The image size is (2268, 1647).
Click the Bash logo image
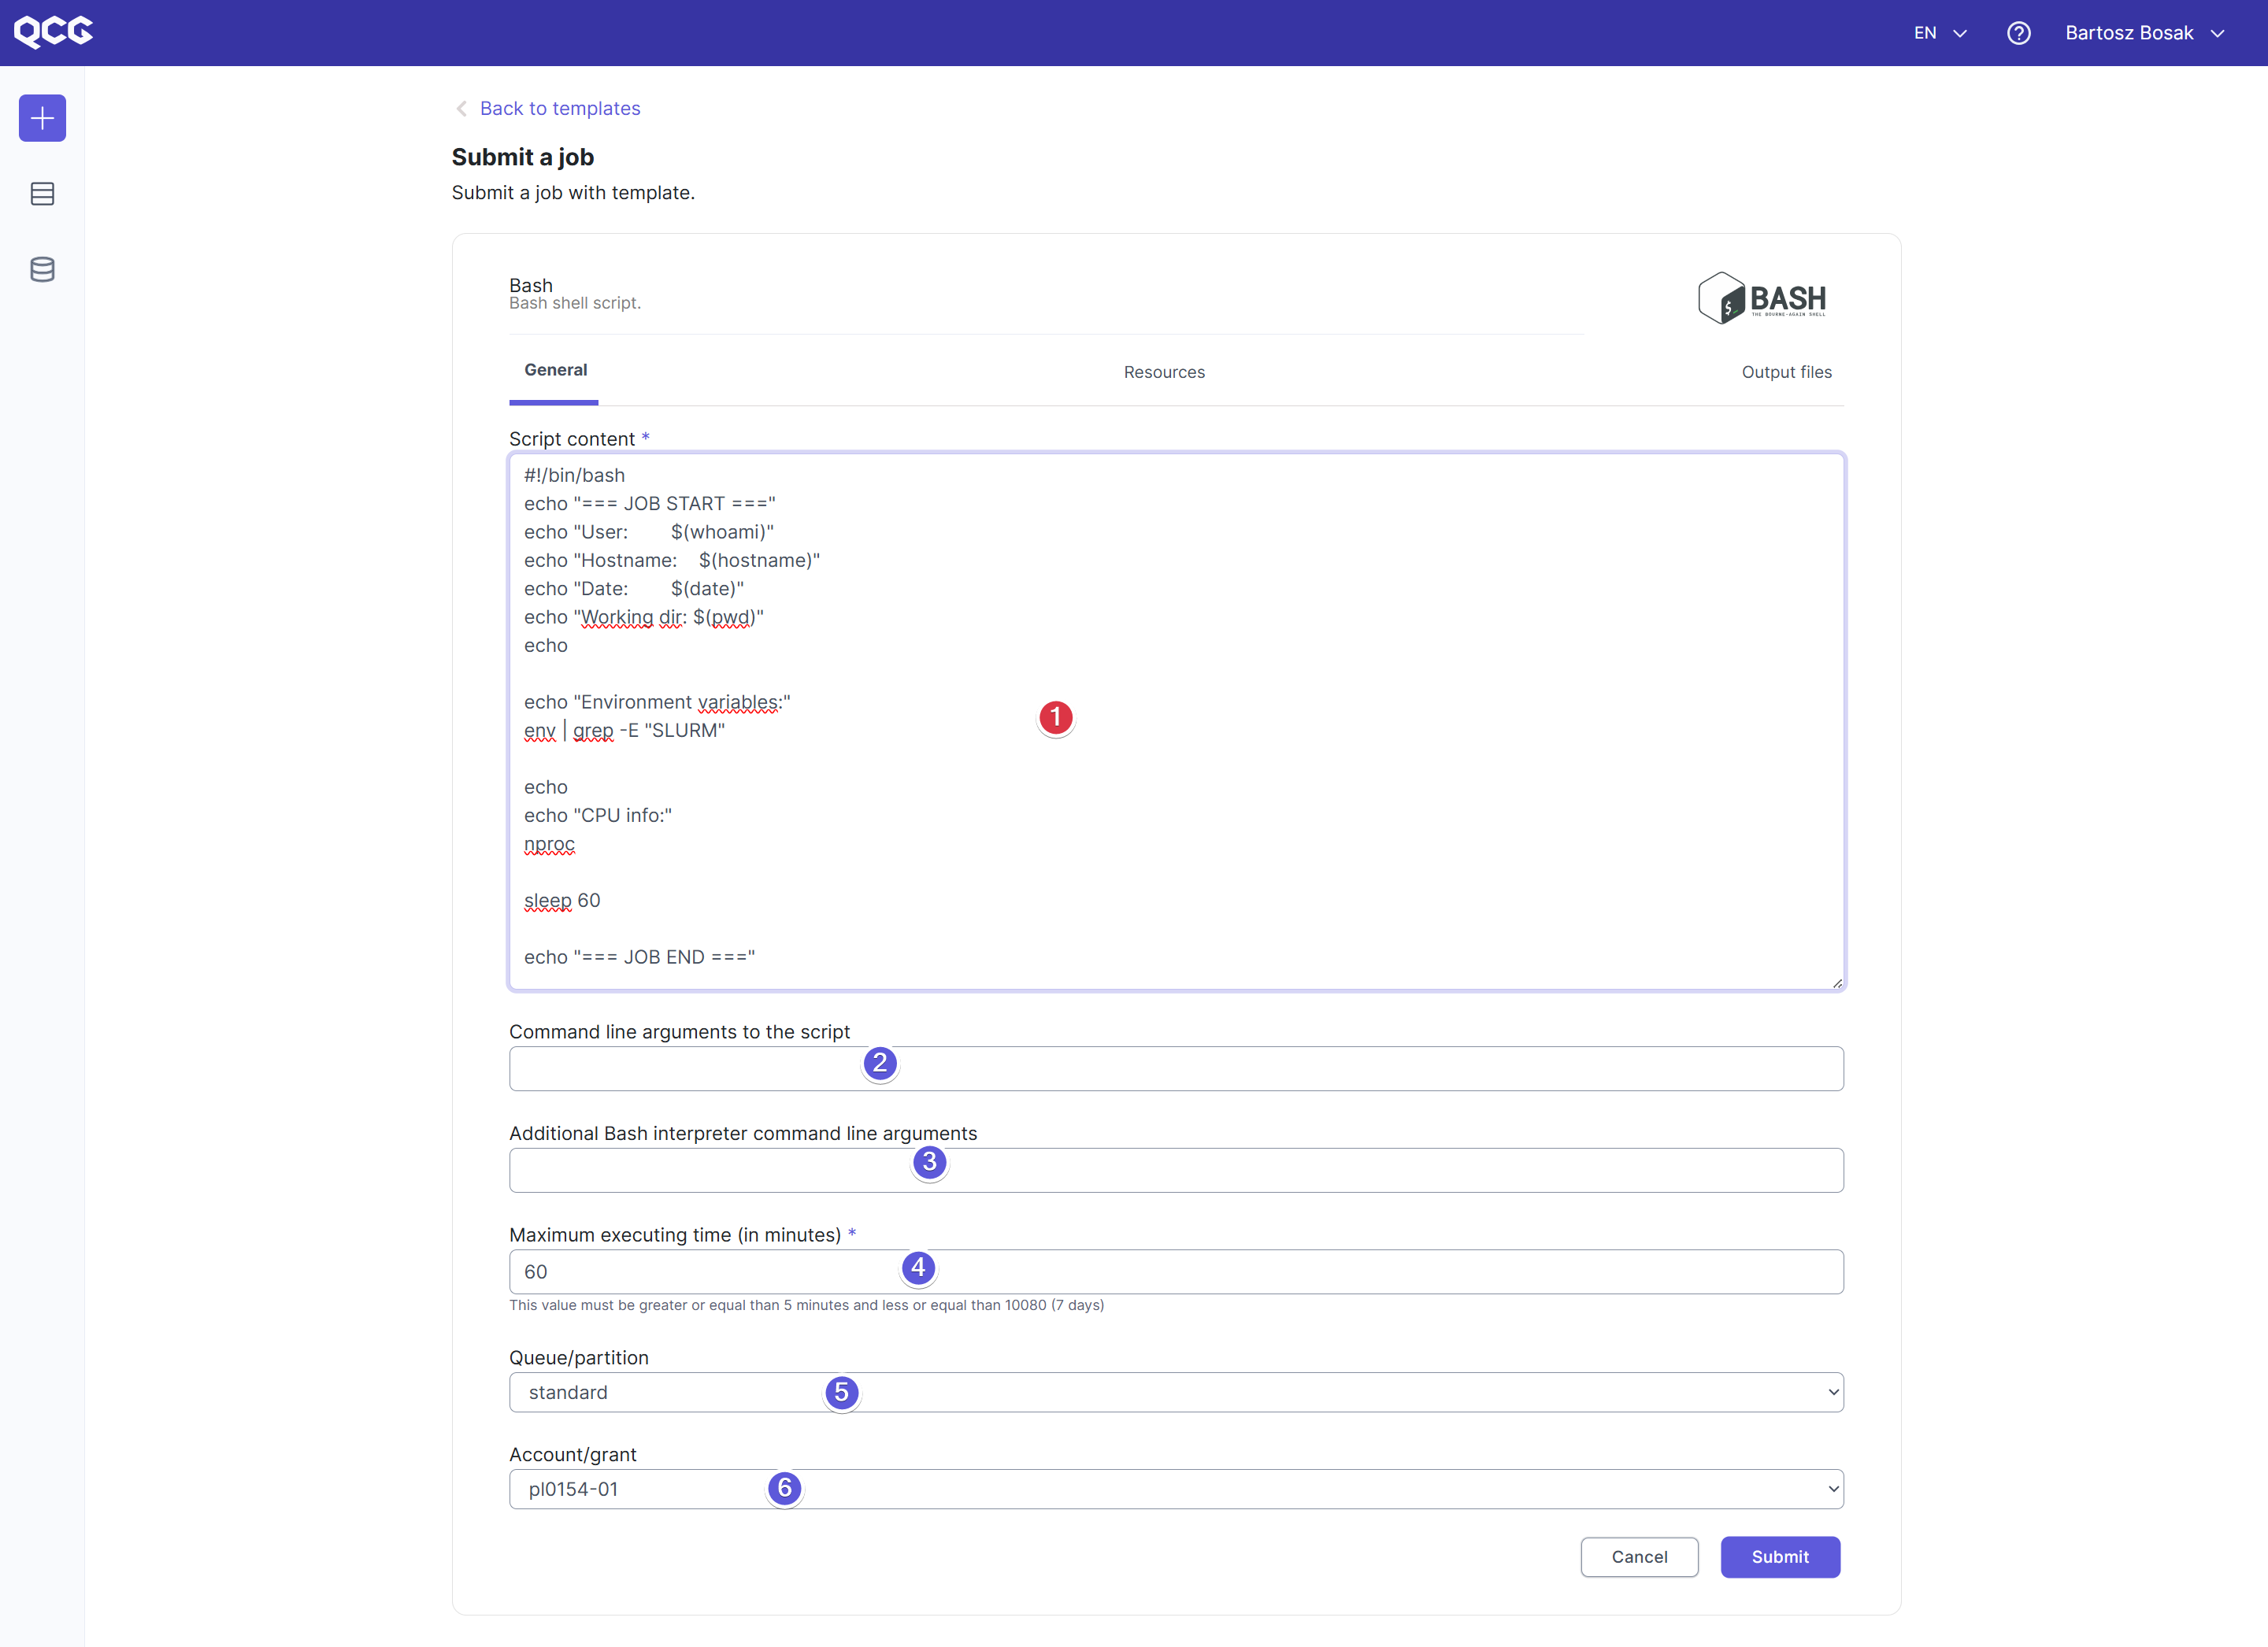point(1761,298)
